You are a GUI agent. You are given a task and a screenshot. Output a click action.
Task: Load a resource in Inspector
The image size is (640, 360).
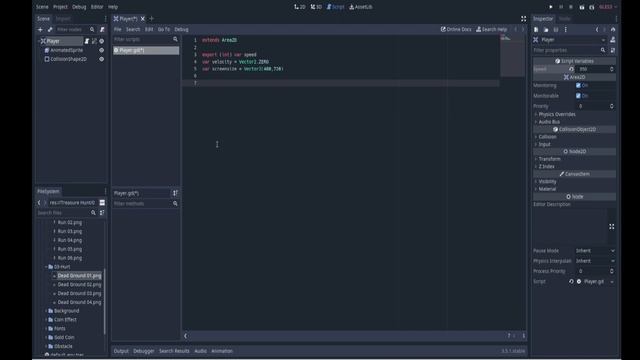click(546, 30)
